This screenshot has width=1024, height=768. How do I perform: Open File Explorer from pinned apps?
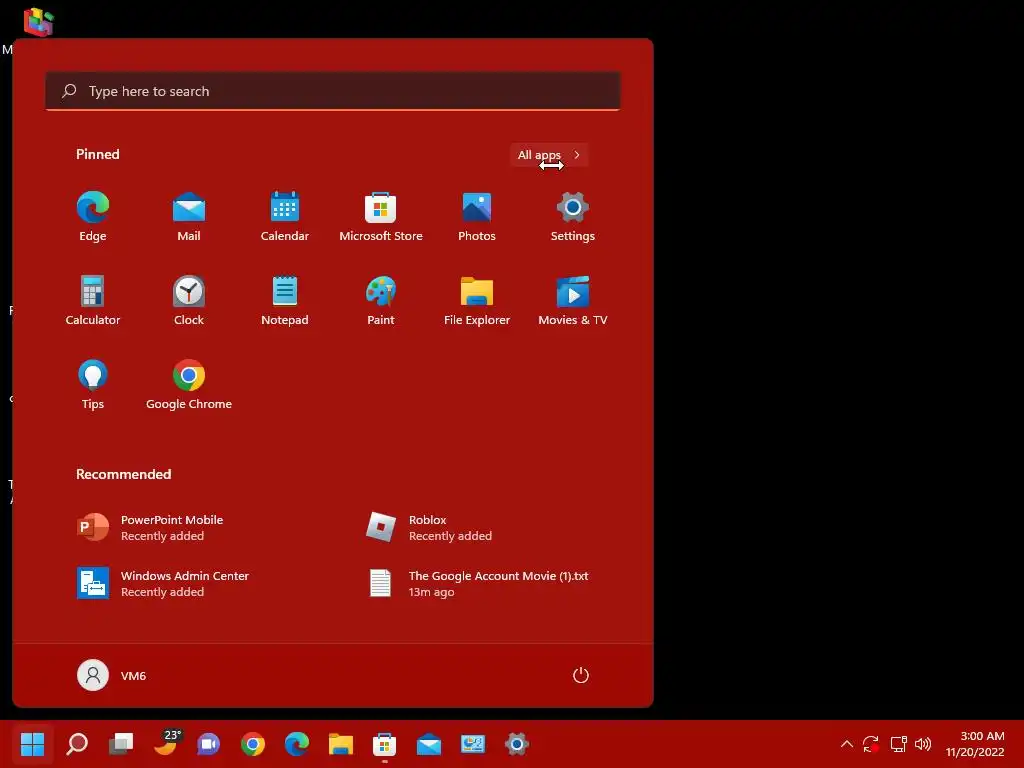477,300
